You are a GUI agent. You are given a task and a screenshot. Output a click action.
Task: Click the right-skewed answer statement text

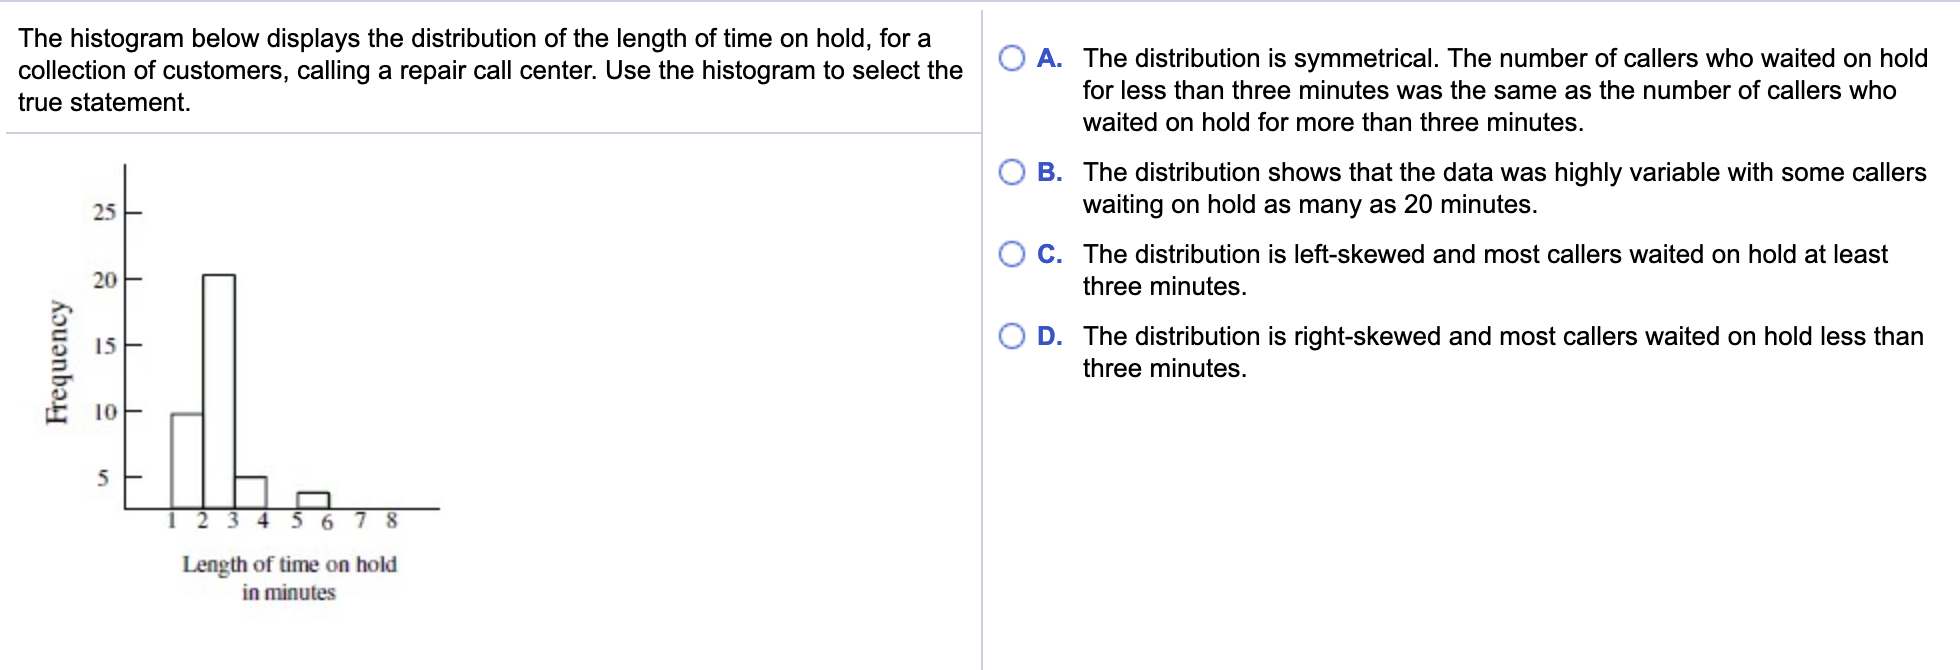click(x=1503, y=352)
